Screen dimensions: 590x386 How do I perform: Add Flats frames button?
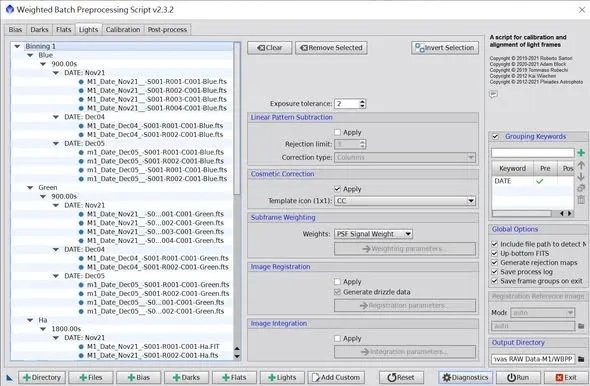tap(234, 377)
